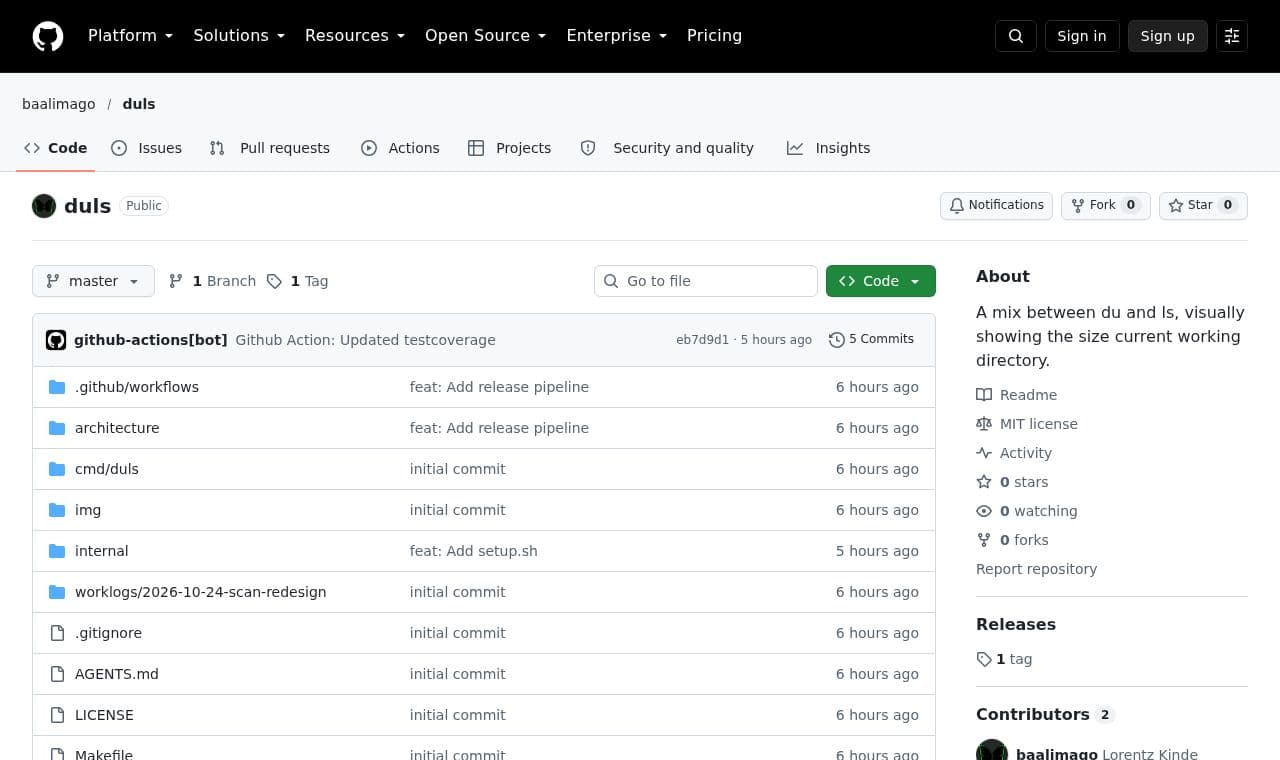The width and height of the screenshot is (1280, 760).
Task: Open commit hash eb7d9d1
Action: [x=702, y=340]
